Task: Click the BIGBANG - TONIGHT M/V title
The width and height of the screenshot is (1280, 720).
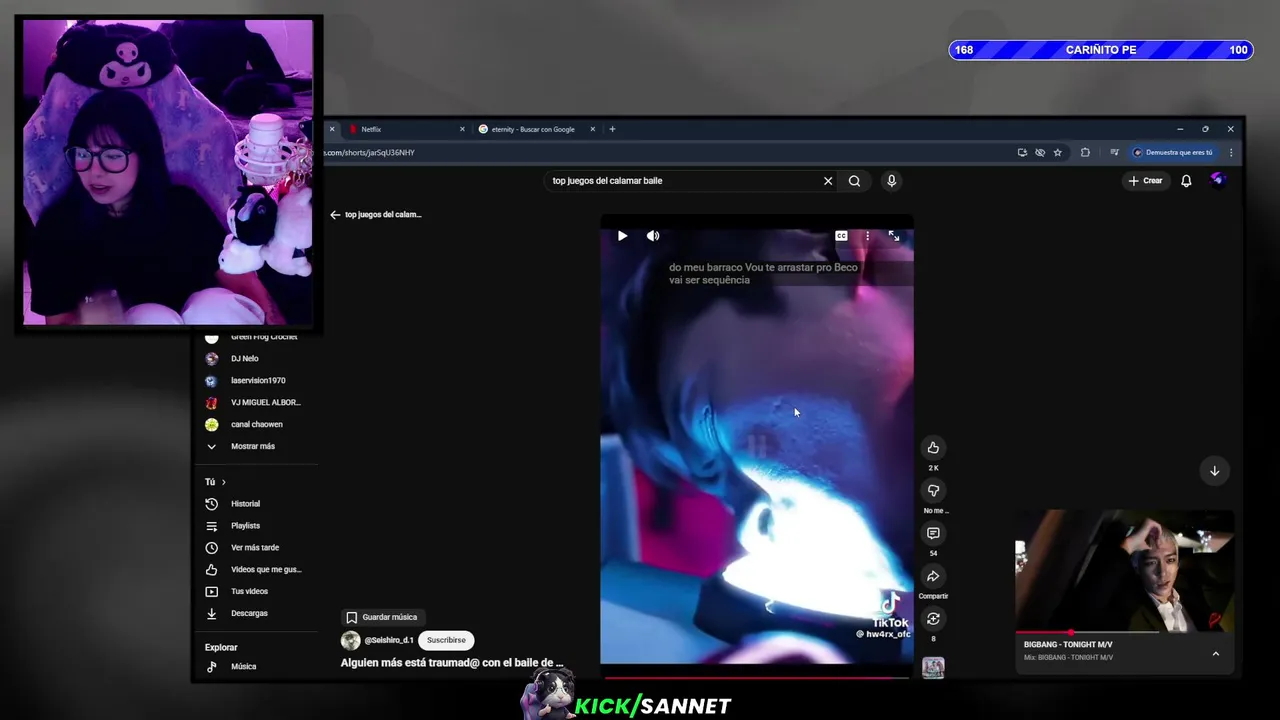Action: coord(1068,645)
